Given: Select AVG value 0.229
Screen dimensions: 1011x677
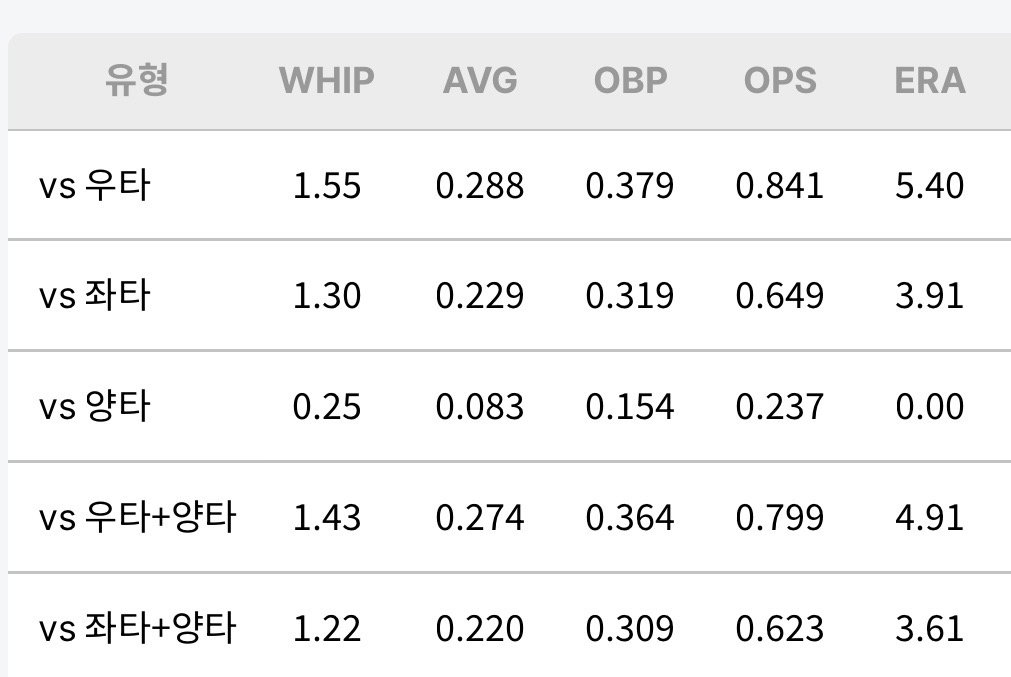Looking at the screenshot, I should (480, 296).
